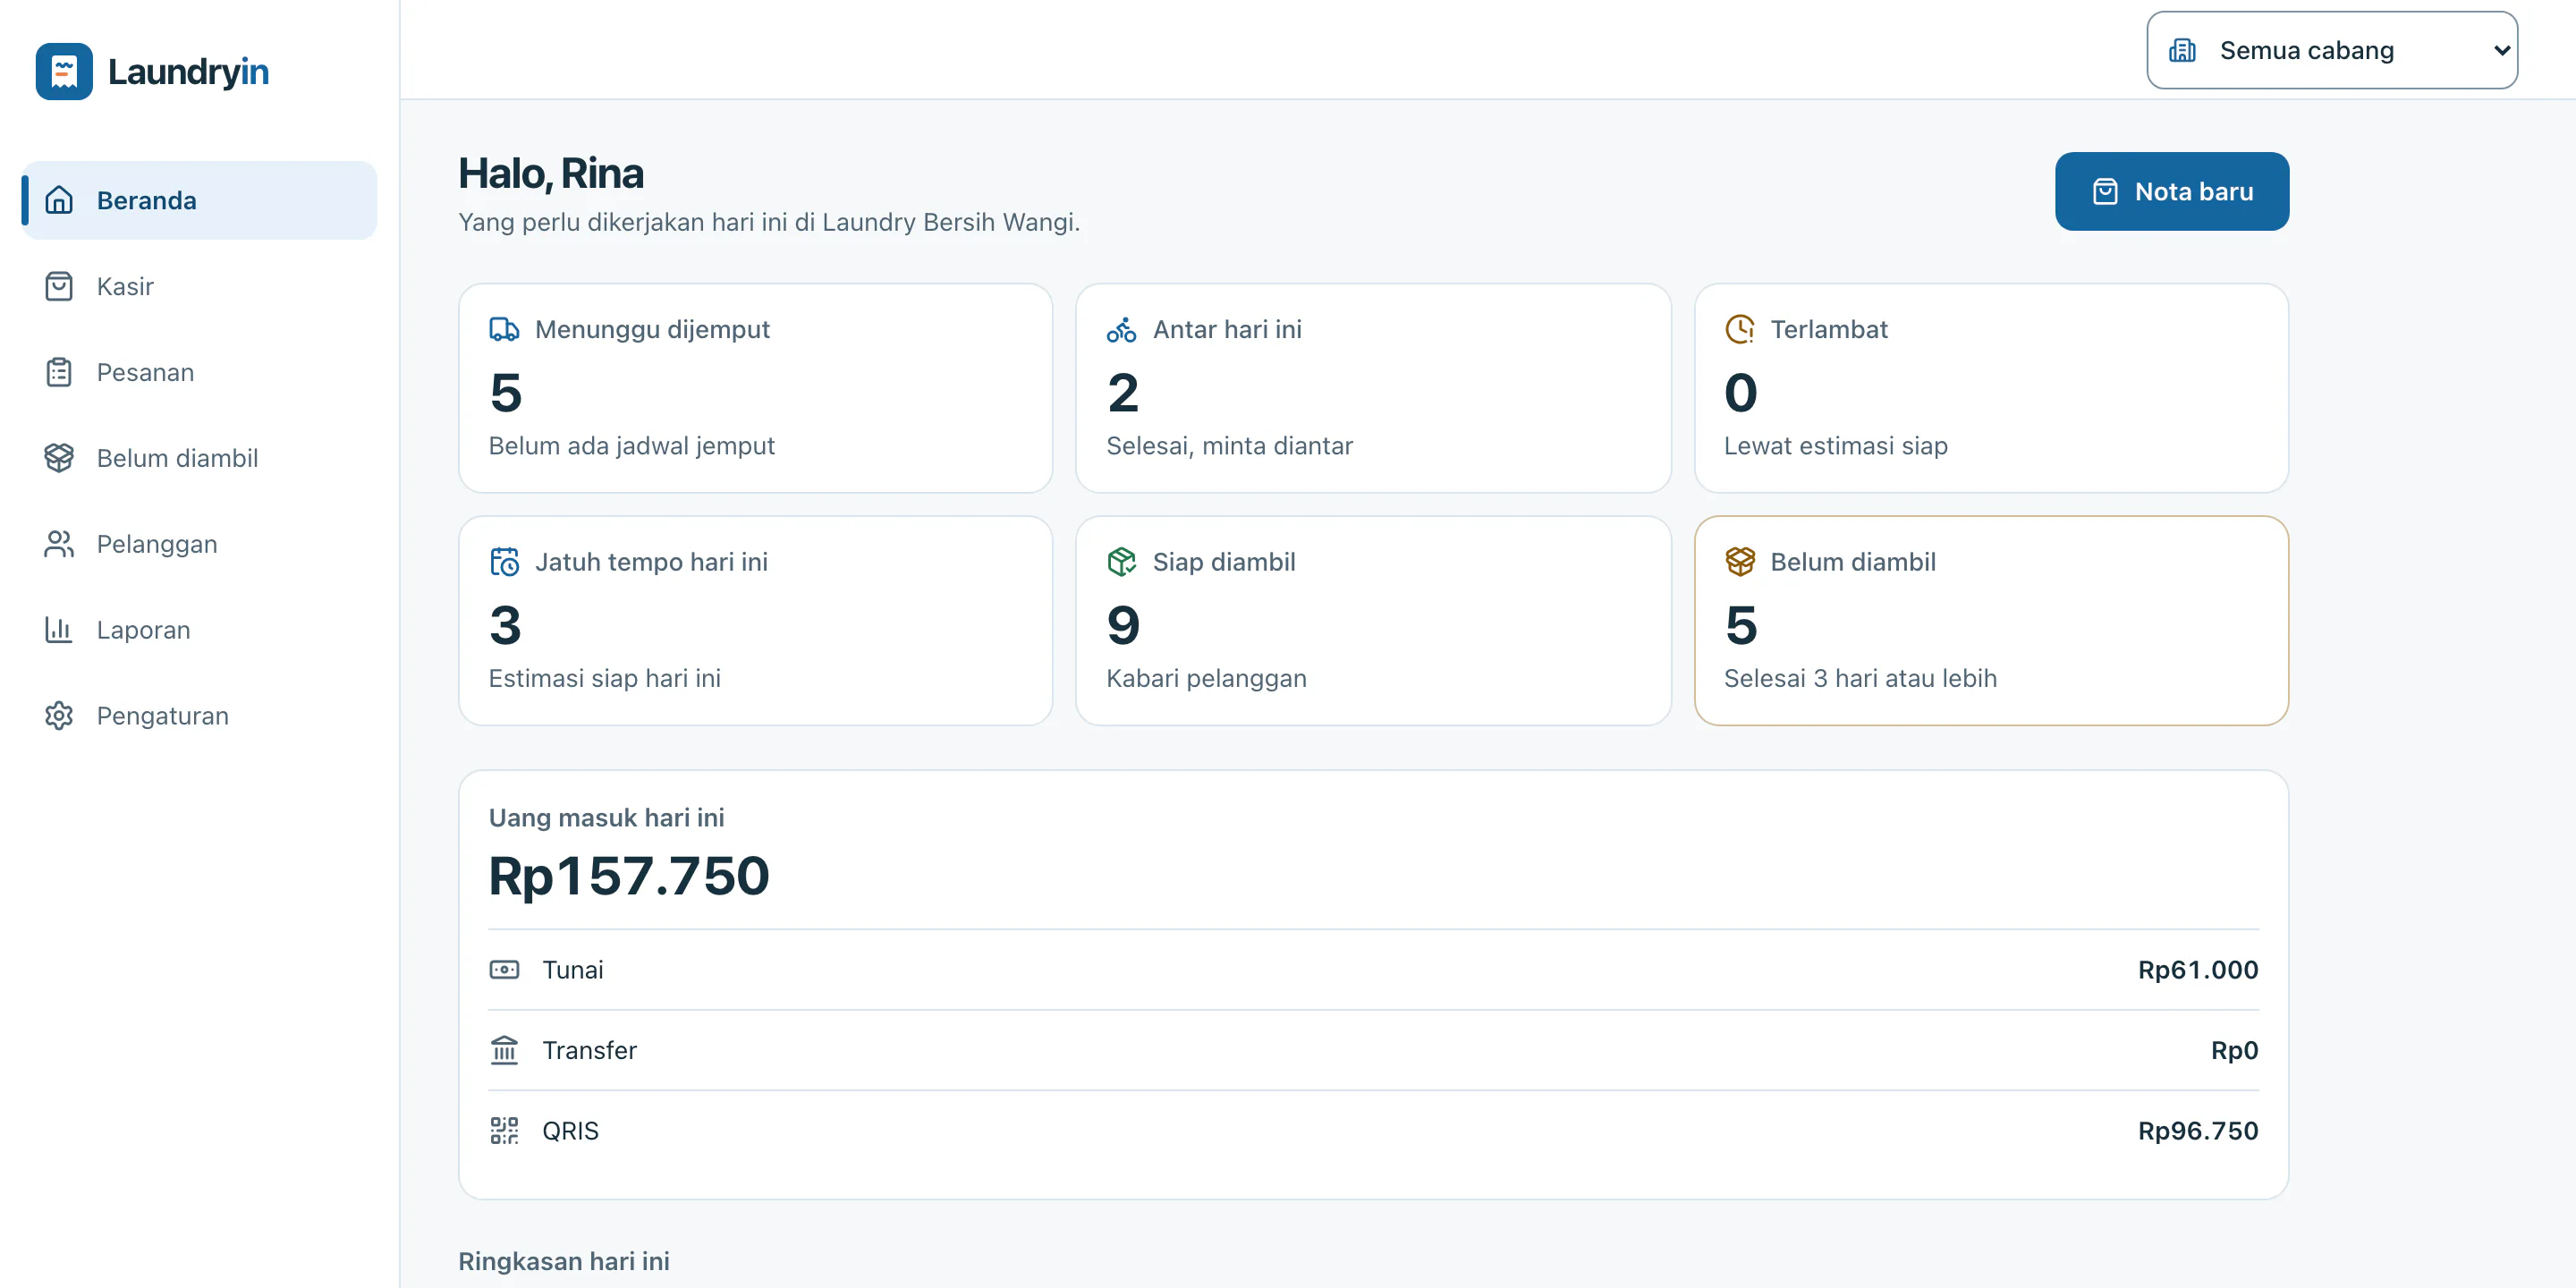Create a new note with Nota baru

coord(2171,191)
